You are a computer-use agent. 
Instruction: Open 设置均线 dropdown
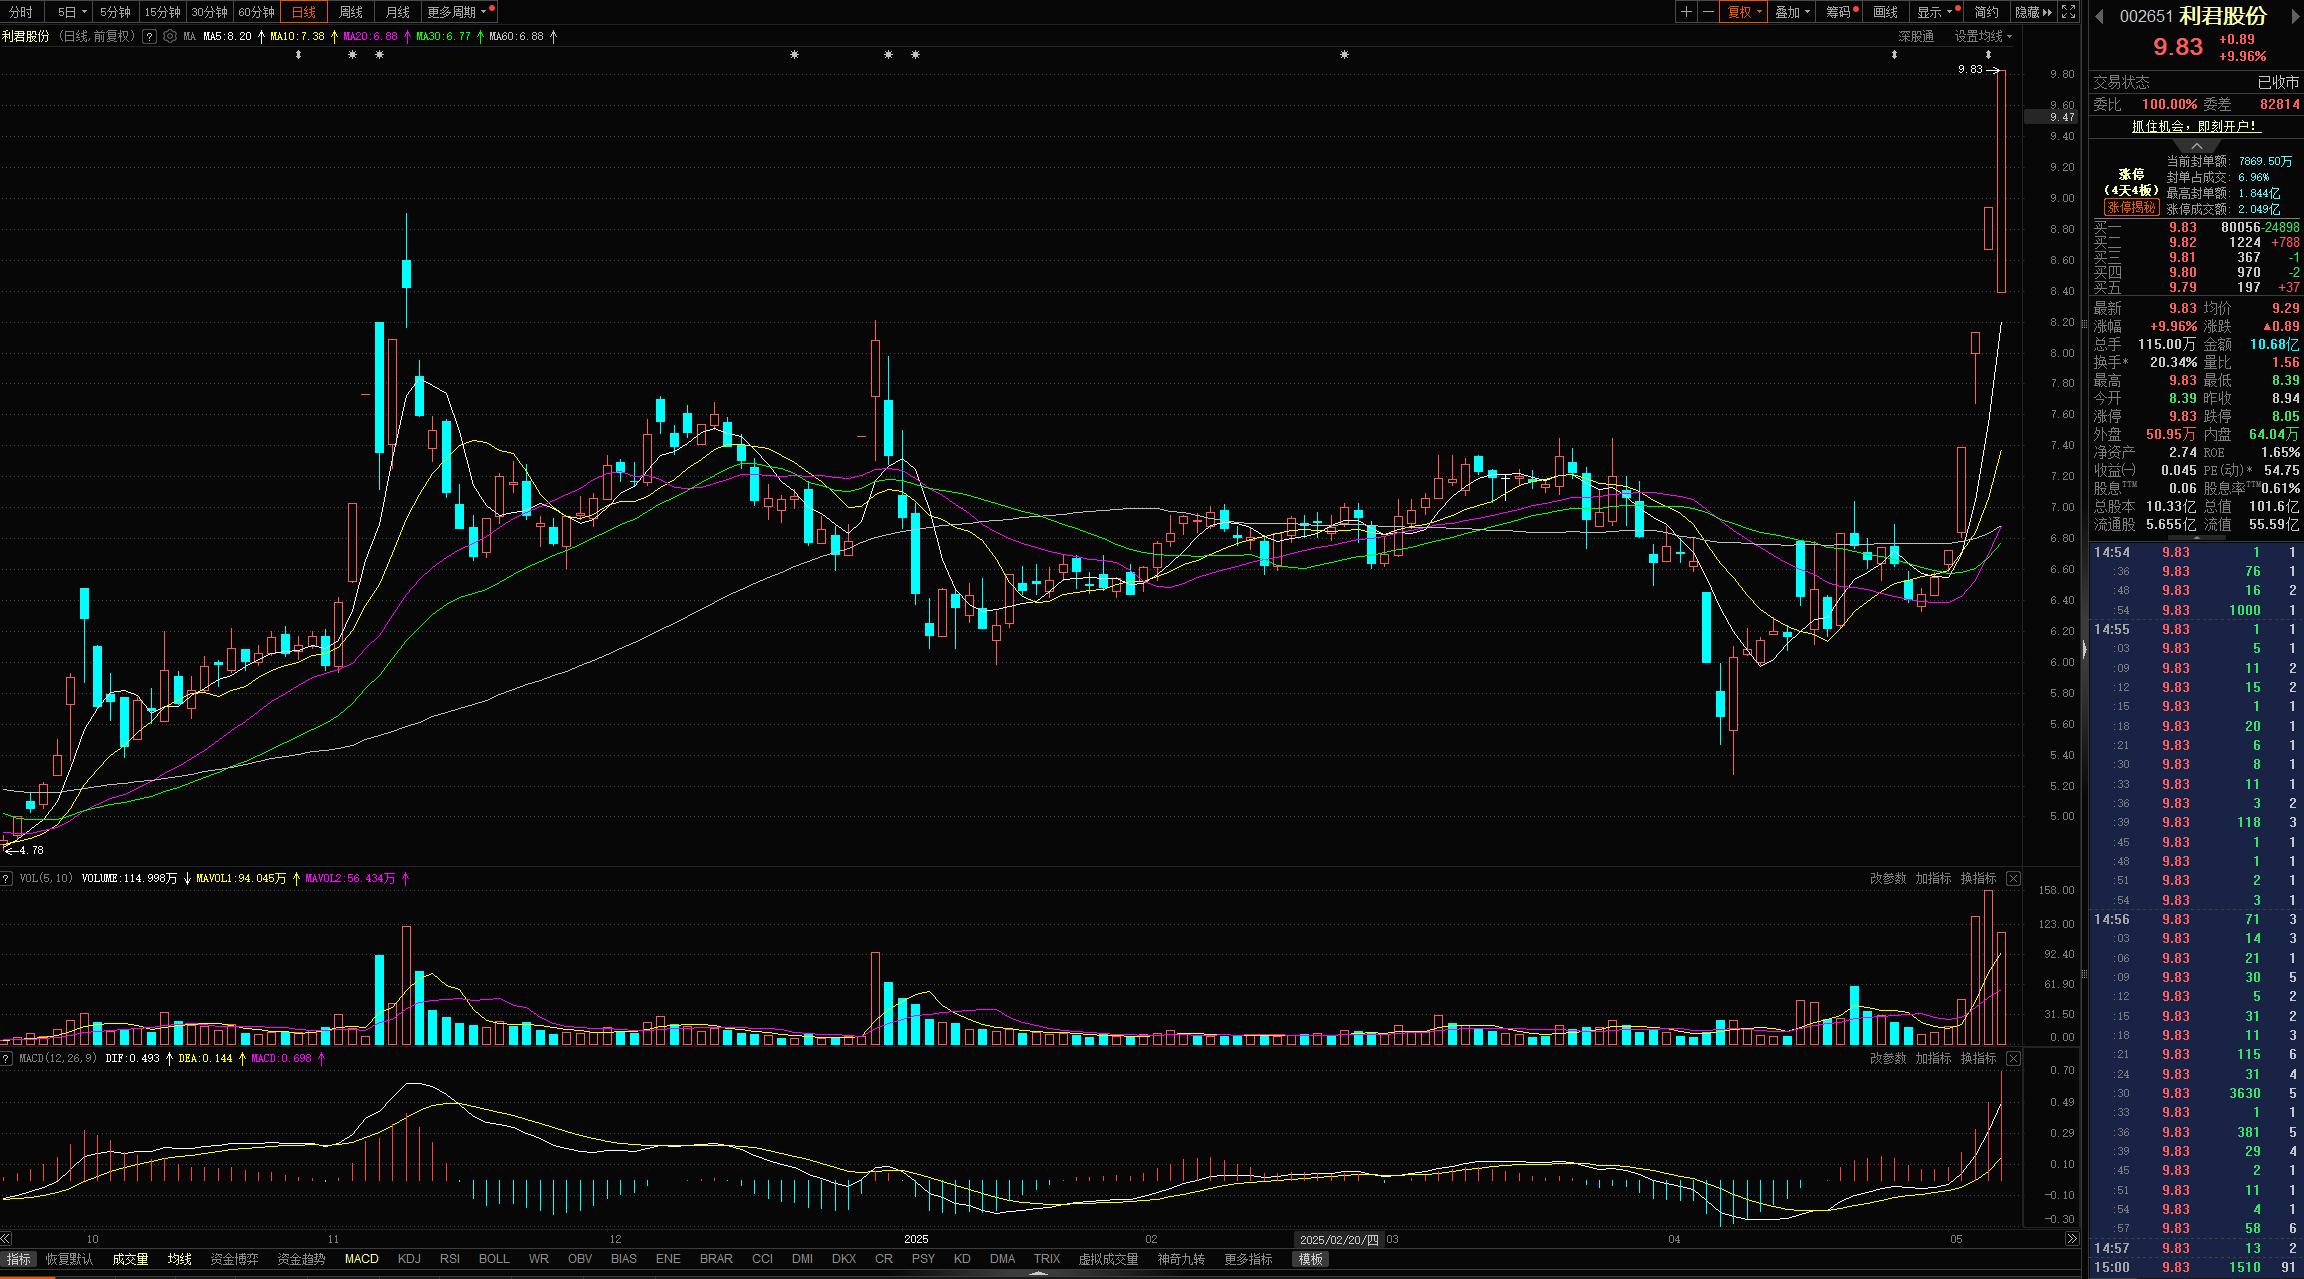[1983, 36]
